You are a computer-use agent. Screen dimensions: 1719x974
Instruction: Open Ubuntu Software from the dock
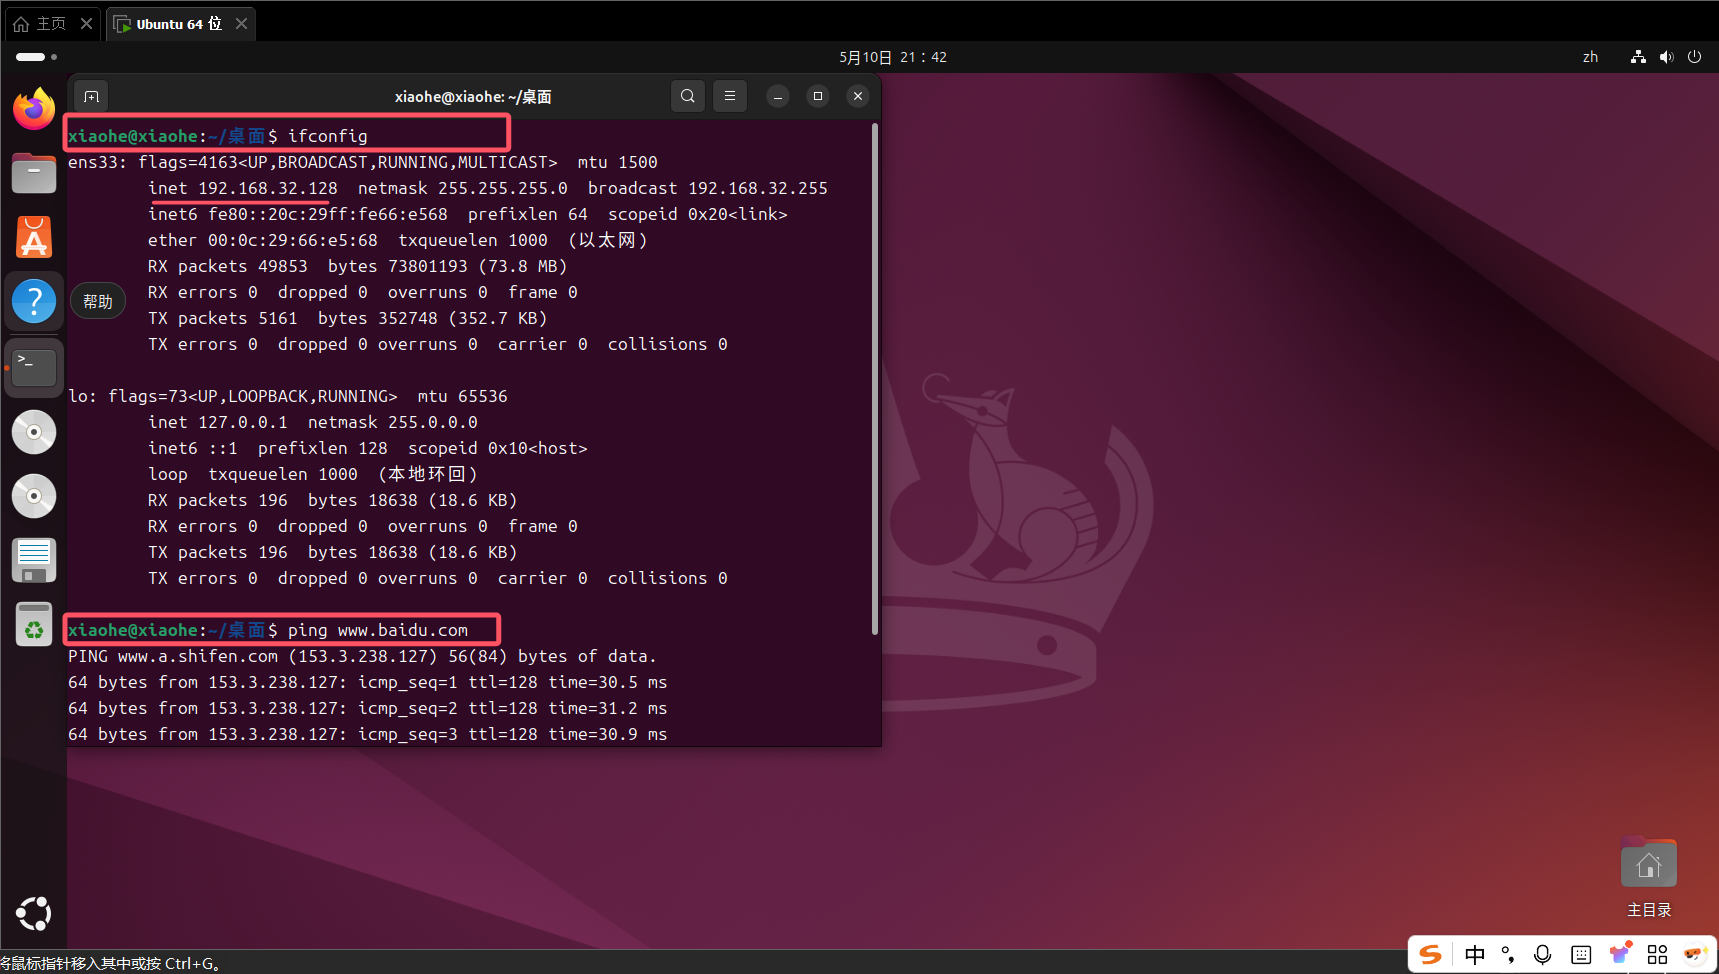(x=33, y=237)
